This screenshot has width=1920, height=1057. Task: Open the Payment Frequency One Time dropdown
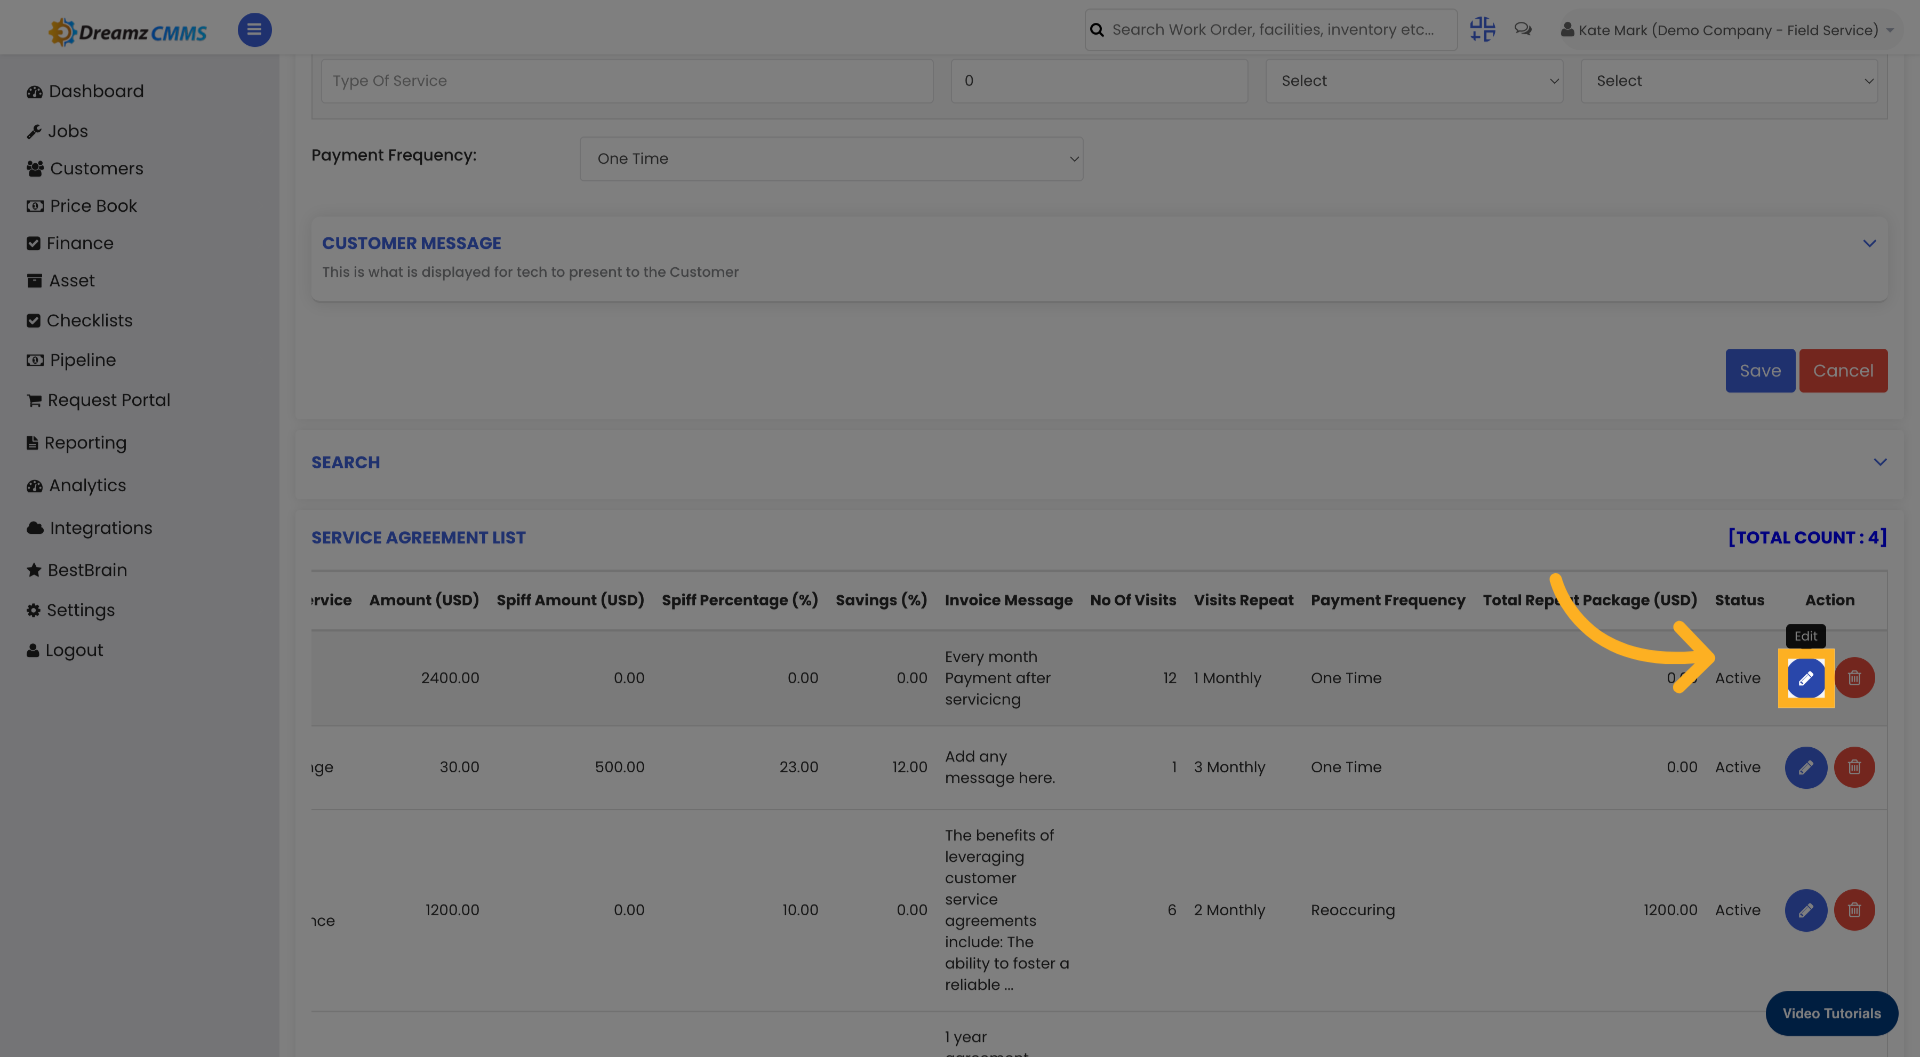[x=831, y=159]
